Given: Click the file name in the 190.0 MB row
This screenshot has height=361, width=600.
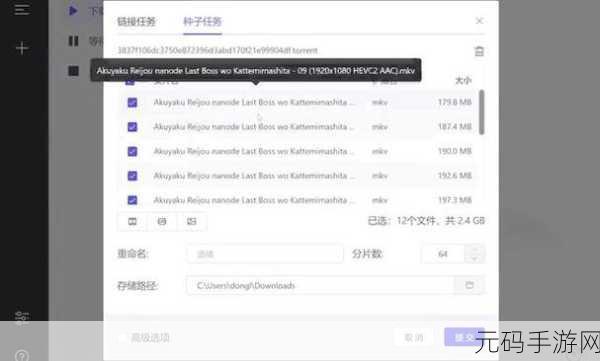Looking at the screenshot, I should [254, 151].
